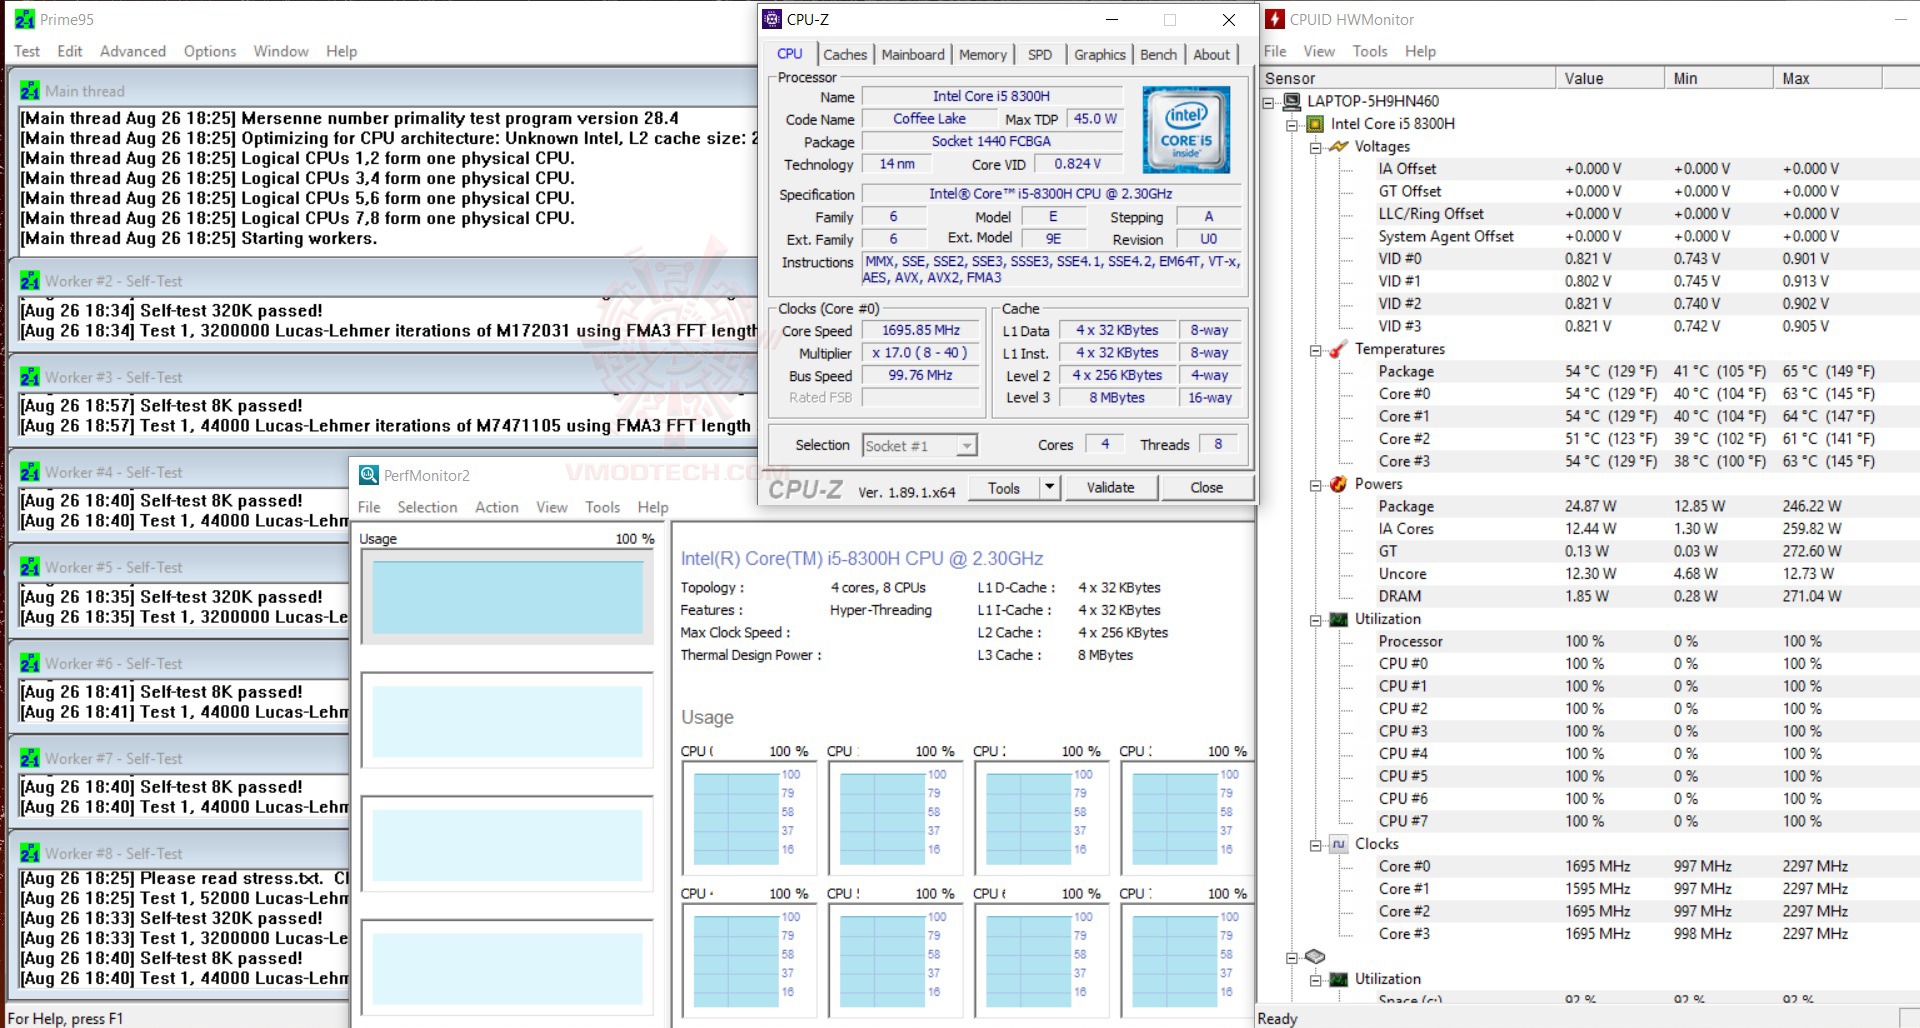Open the Tools button dropdown arrow in CPU-Z
This screenshot has width=1920, height=1028.
click(1049, 487)
